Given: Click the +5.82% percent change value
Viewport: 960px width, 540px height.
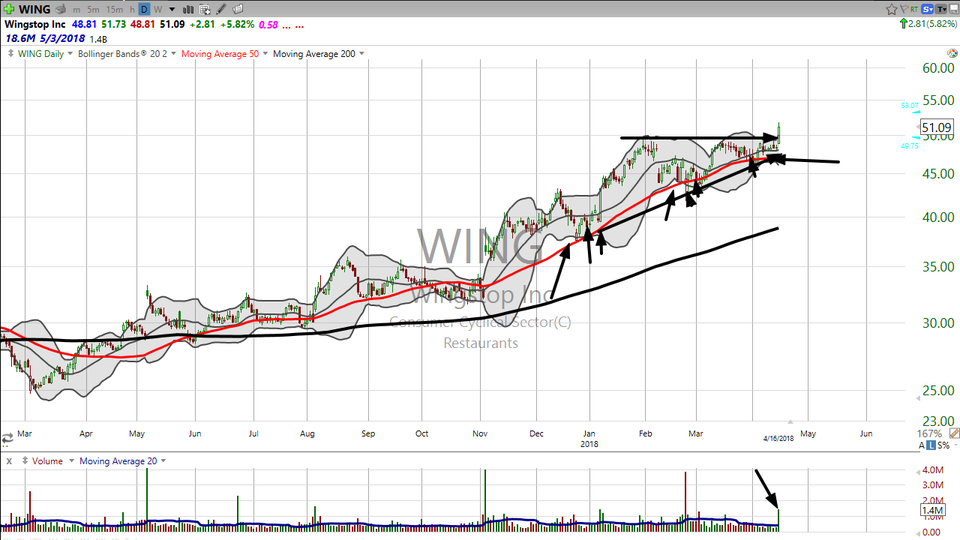Looking at the screenshot, I should 237,24.
